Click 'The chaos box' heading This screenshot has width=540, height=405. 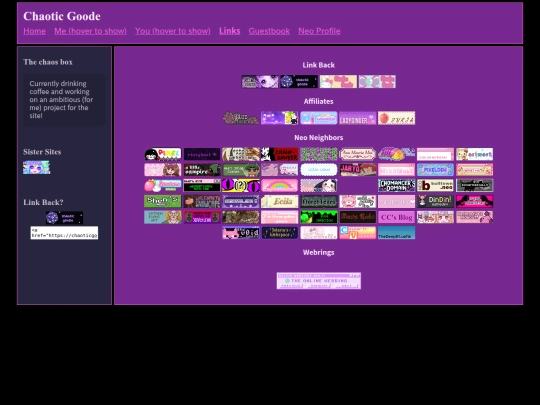click(48, 62)
